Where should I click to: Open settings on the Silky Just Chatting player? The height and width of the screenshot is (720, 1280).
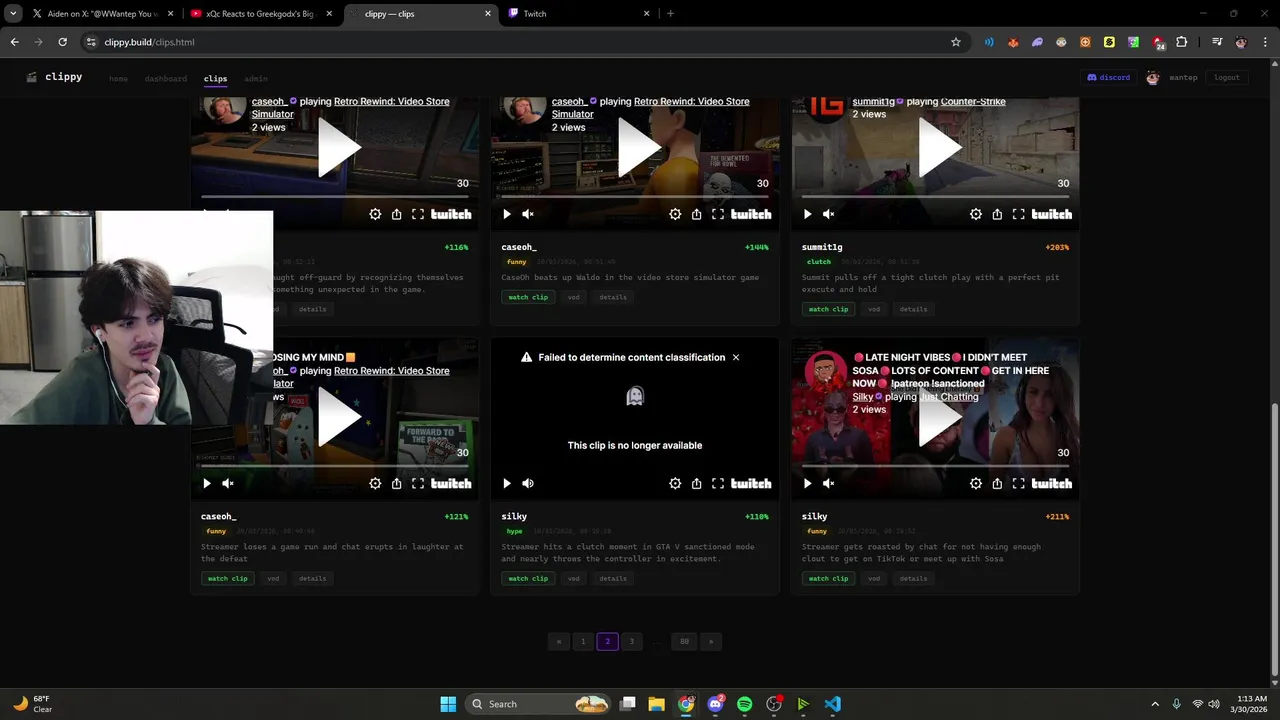976,483
